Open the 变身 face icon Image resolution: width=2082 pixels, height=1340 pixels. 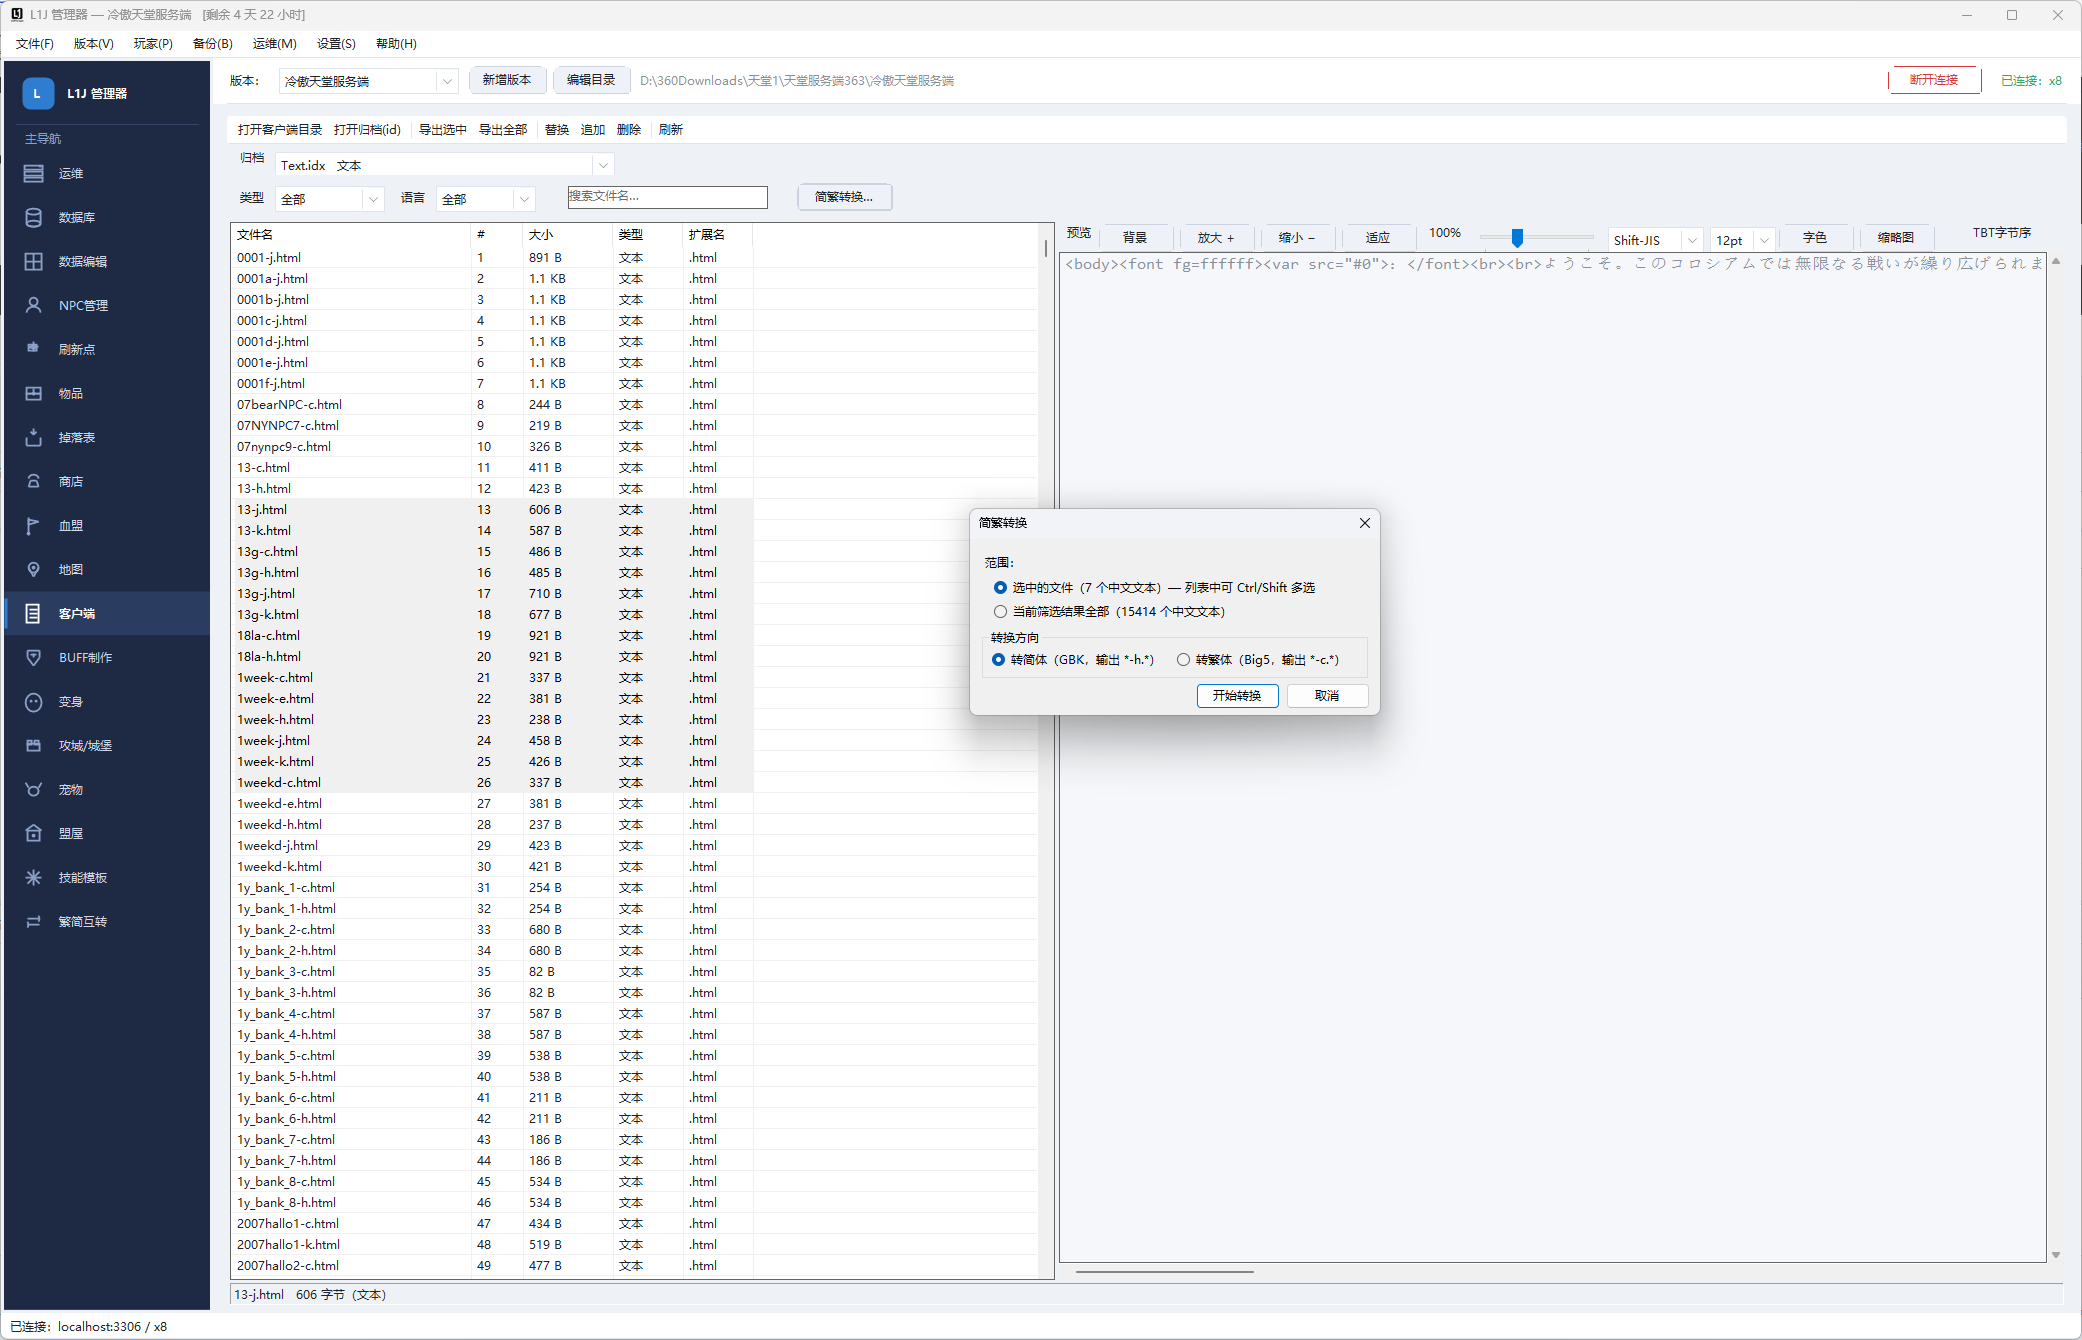34,701
